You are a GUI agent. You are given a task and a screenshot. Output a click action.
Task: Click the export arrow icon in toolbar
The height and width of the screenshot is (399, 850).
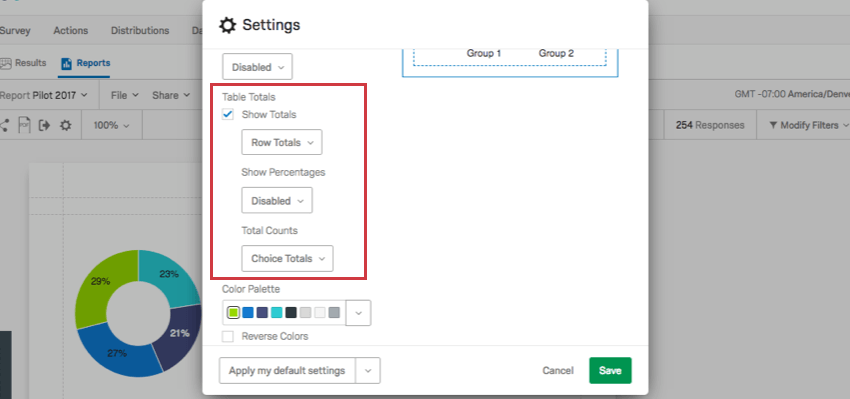pyautogui.click(x=44, y=125)
